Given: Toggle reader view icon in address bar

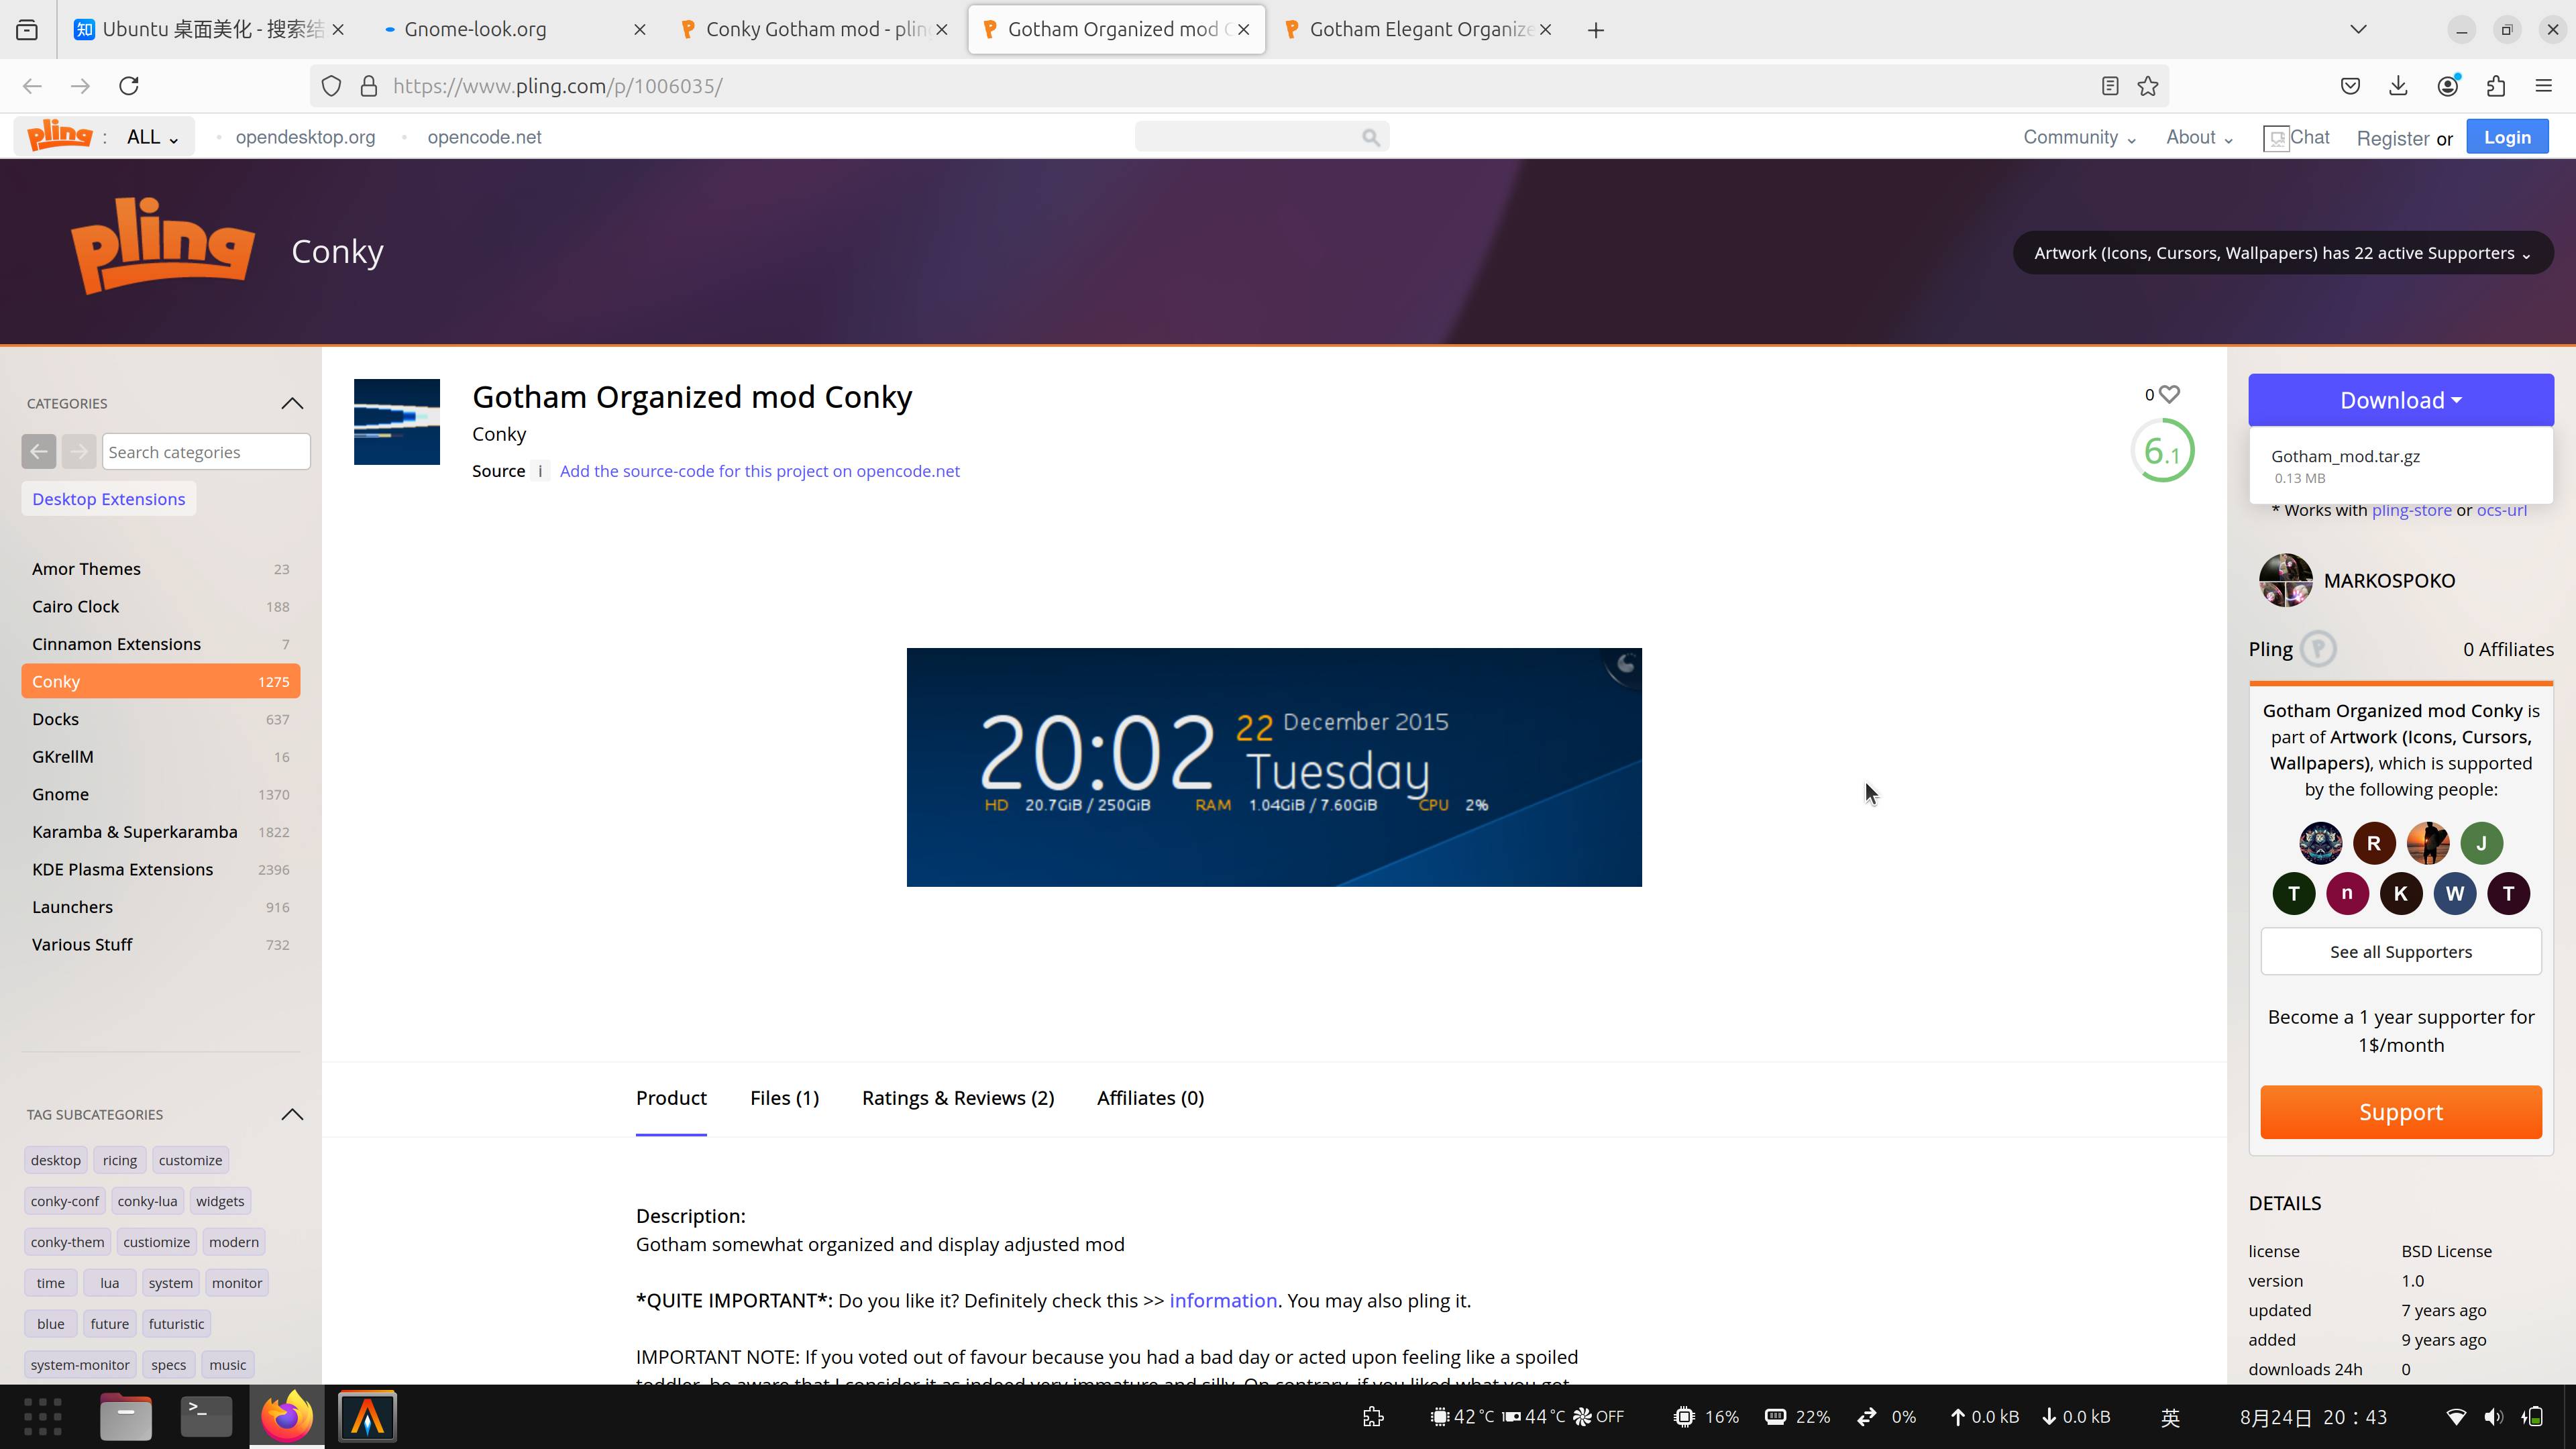Looking at the screenshot, I should click(2110, 86).
